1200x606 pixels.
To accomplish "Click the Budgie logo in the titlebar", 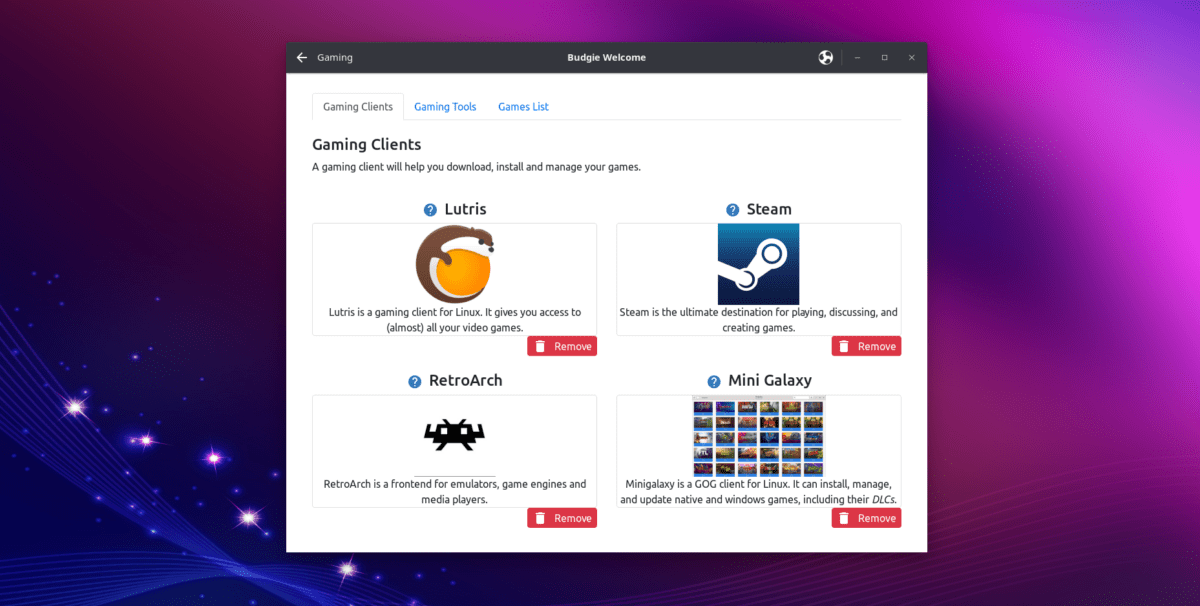I will [825, 57].
